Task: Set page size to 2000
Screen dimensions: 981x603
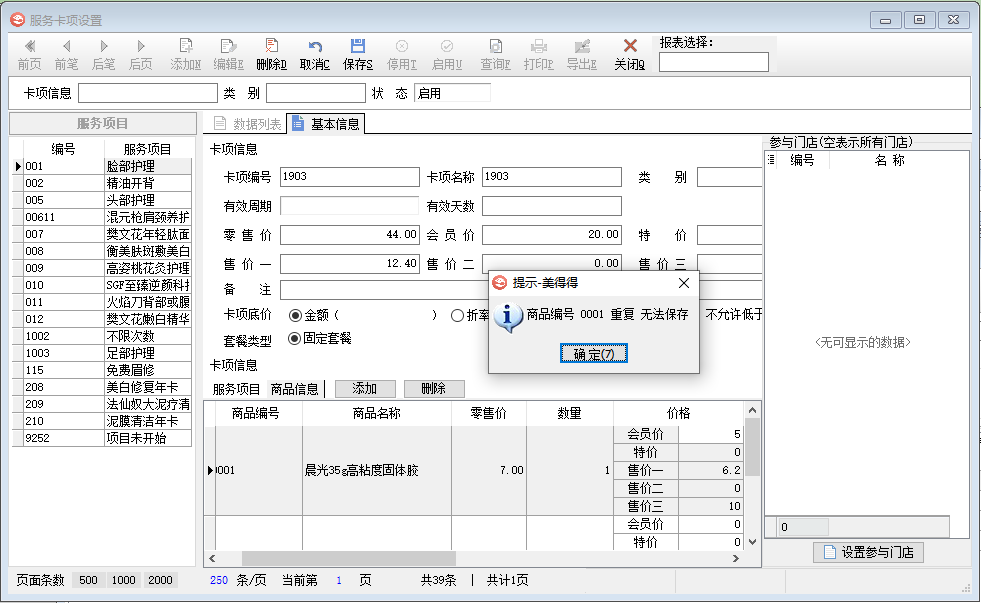Action: pyautogui.click(x=160, y=580)
